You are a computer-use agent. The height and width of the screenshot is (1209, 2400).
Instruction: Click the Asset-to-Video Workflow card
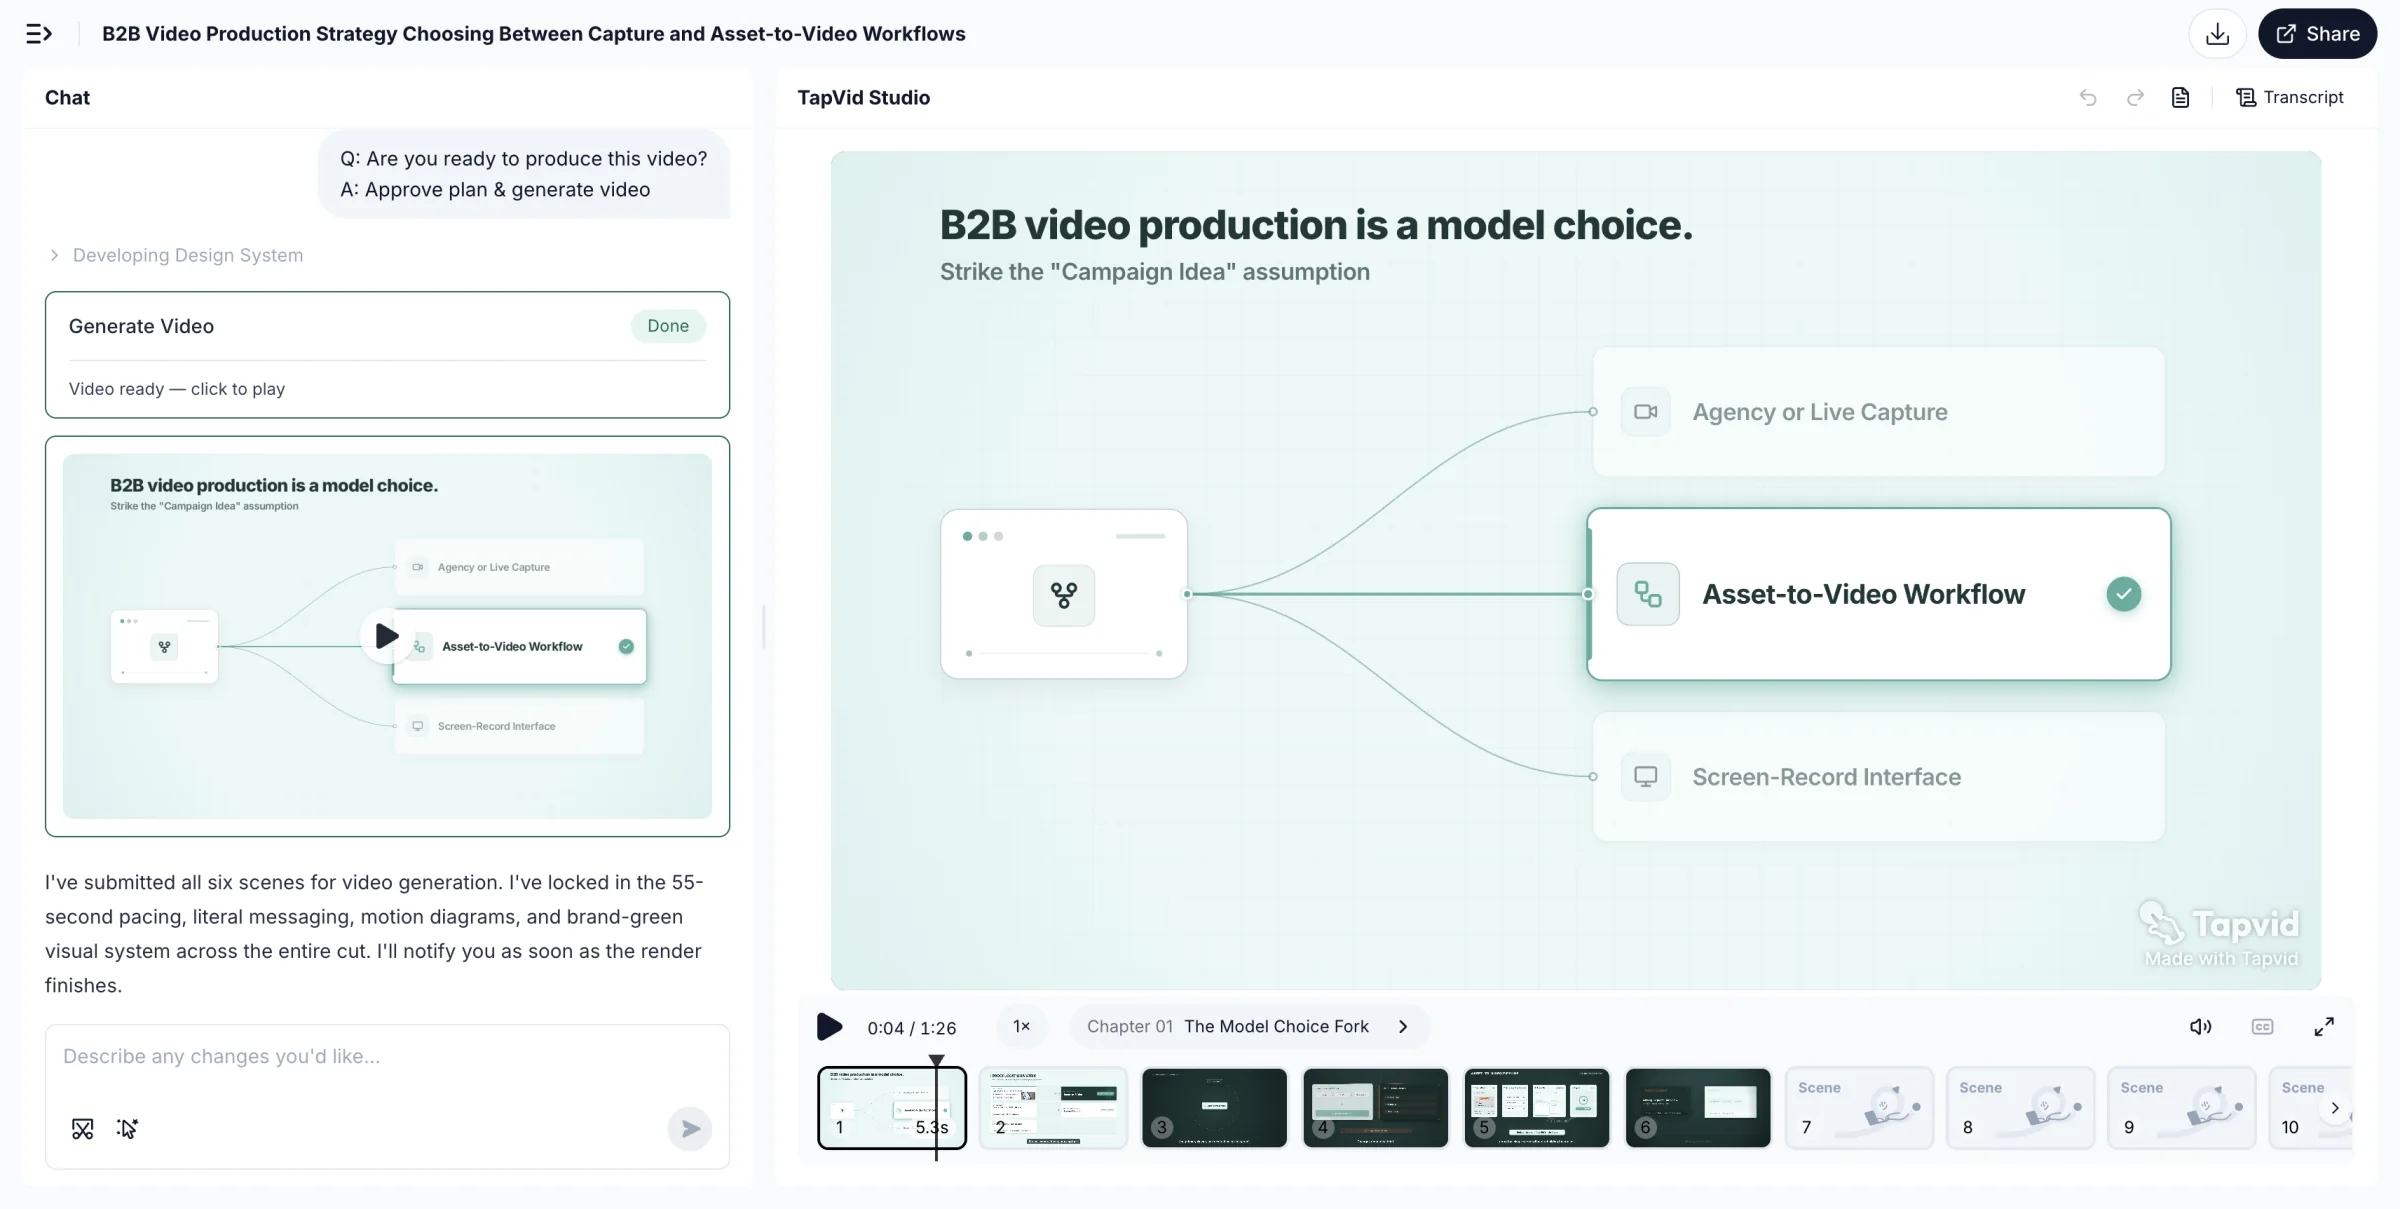pos(1878,594)
